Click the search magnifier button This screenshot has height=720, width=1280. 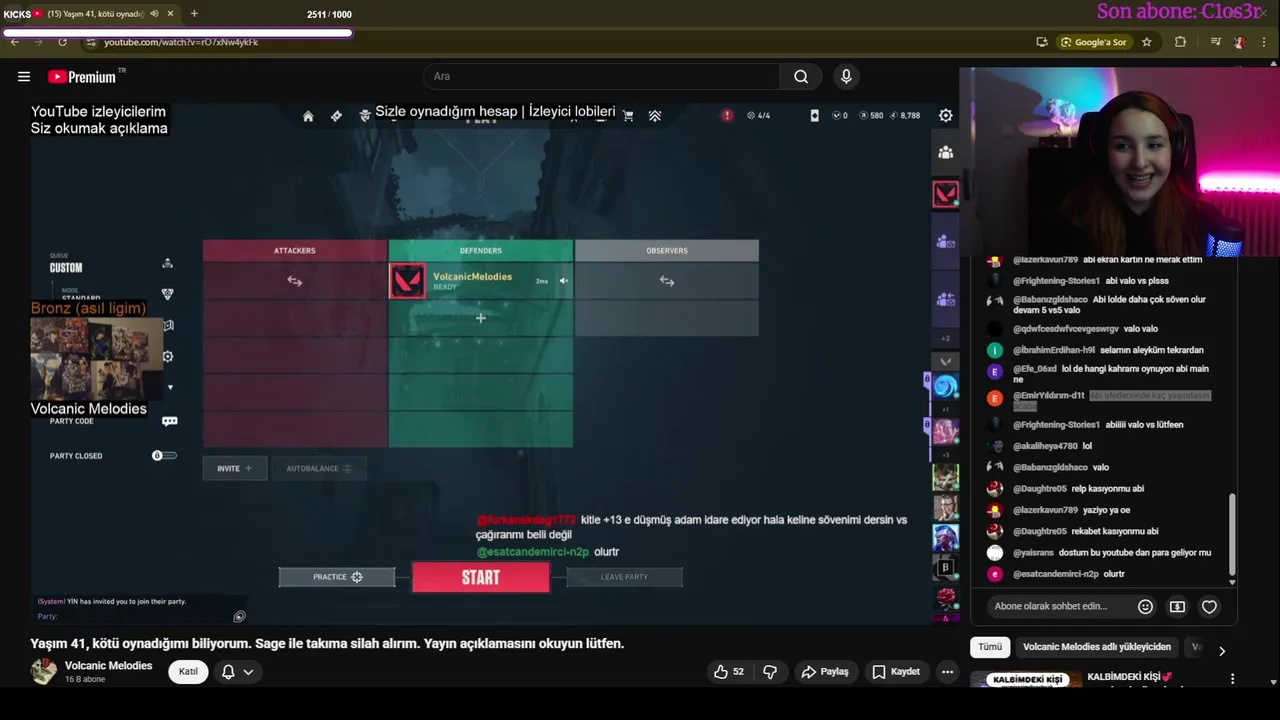click(x=801, y=77)
